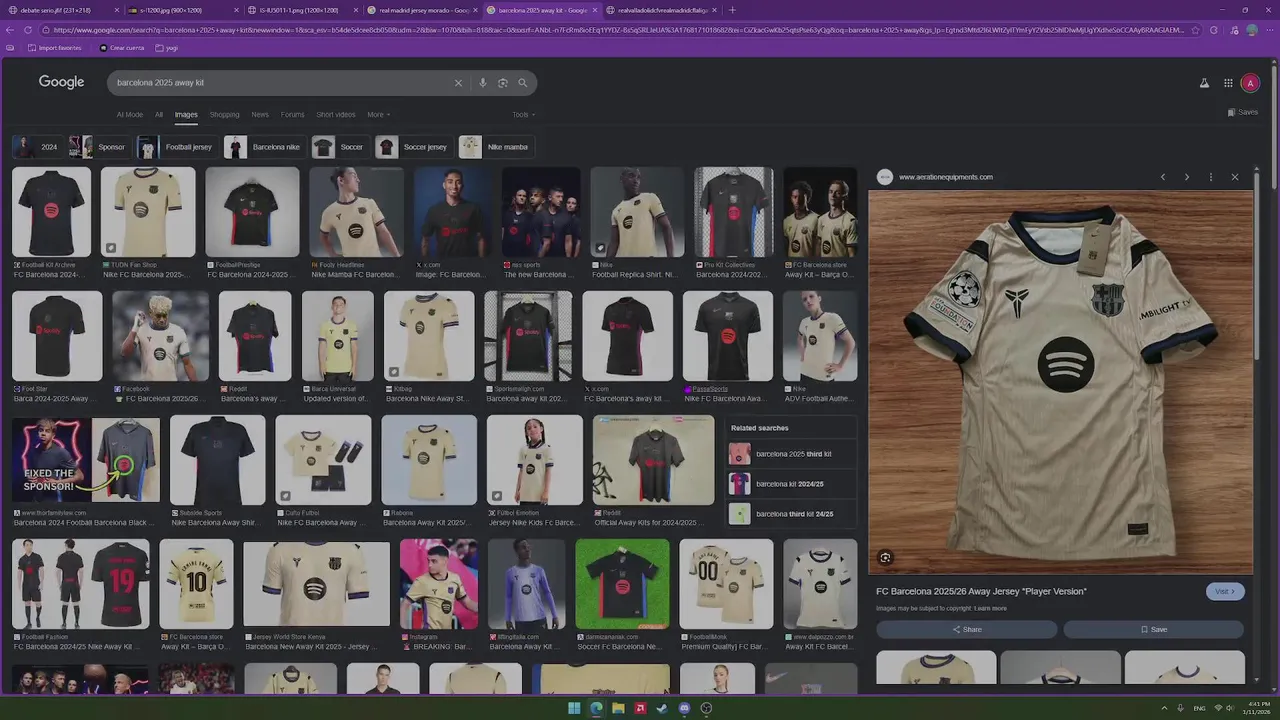This screenshot has height=720, width=1280.
Task: Open new browser tab
Action: pos(732,10)
